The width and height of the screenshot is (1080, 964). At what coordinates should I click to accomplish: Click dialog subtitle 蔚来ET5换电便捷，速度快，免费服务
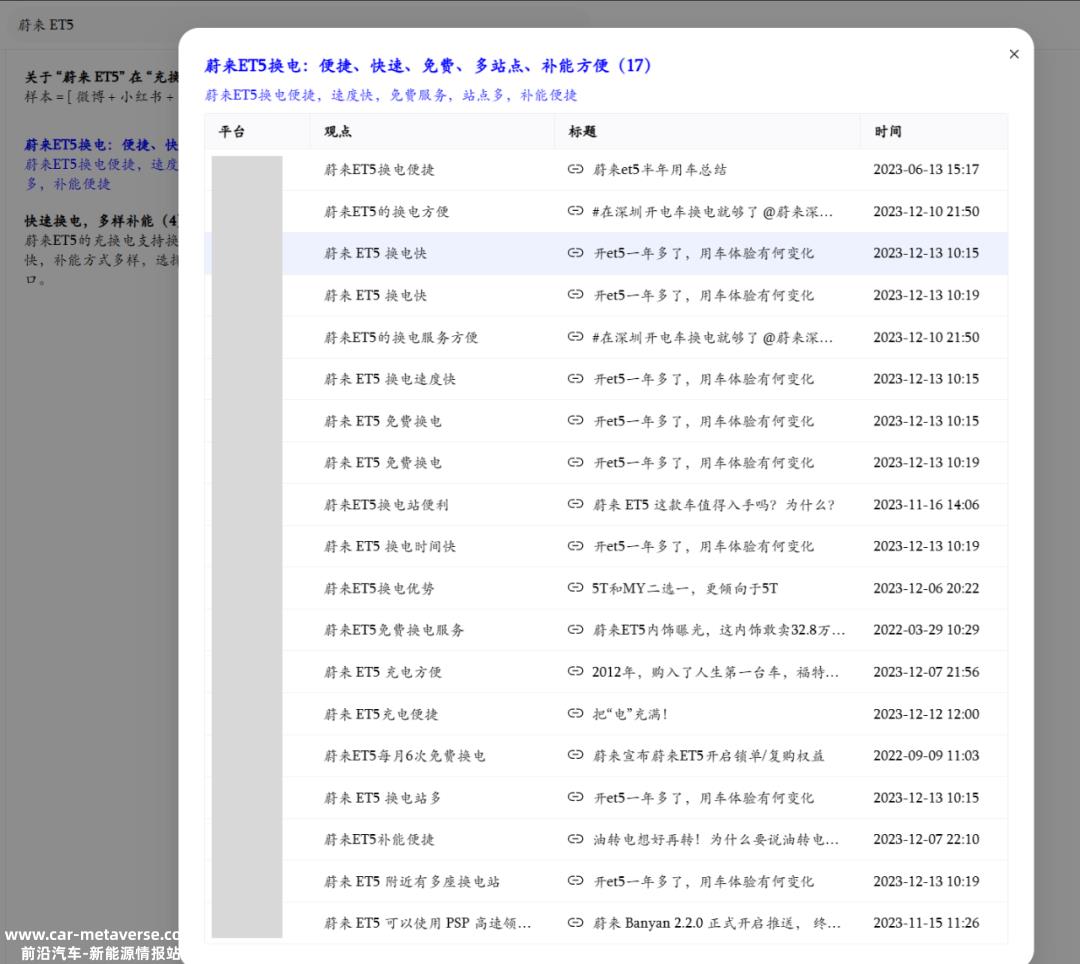click(x=391, y=95)
